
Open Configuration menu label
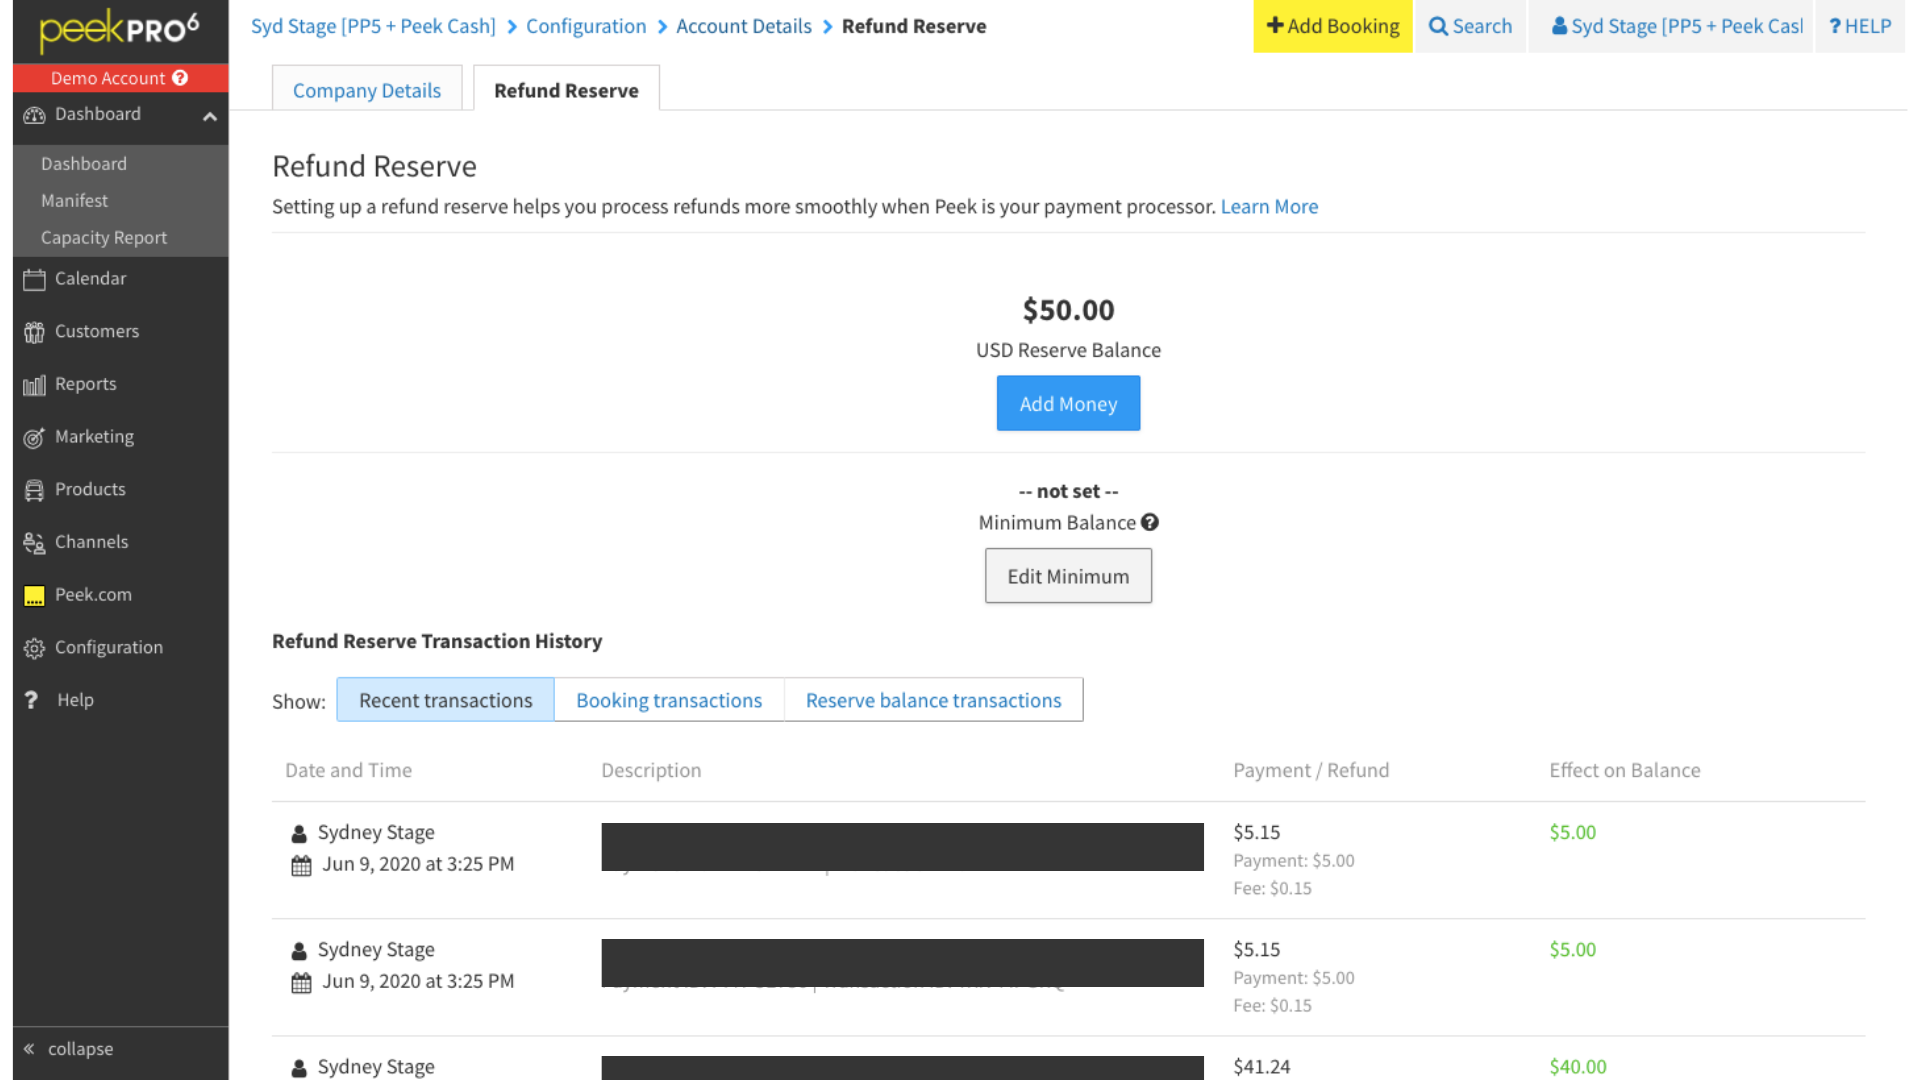tap(109, 647)
